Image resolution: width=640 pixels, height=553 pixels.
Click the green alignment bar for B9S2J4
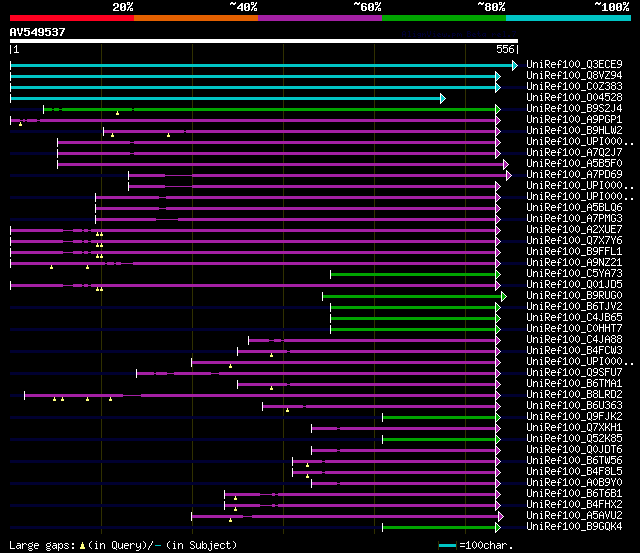[x=269, y=109]
